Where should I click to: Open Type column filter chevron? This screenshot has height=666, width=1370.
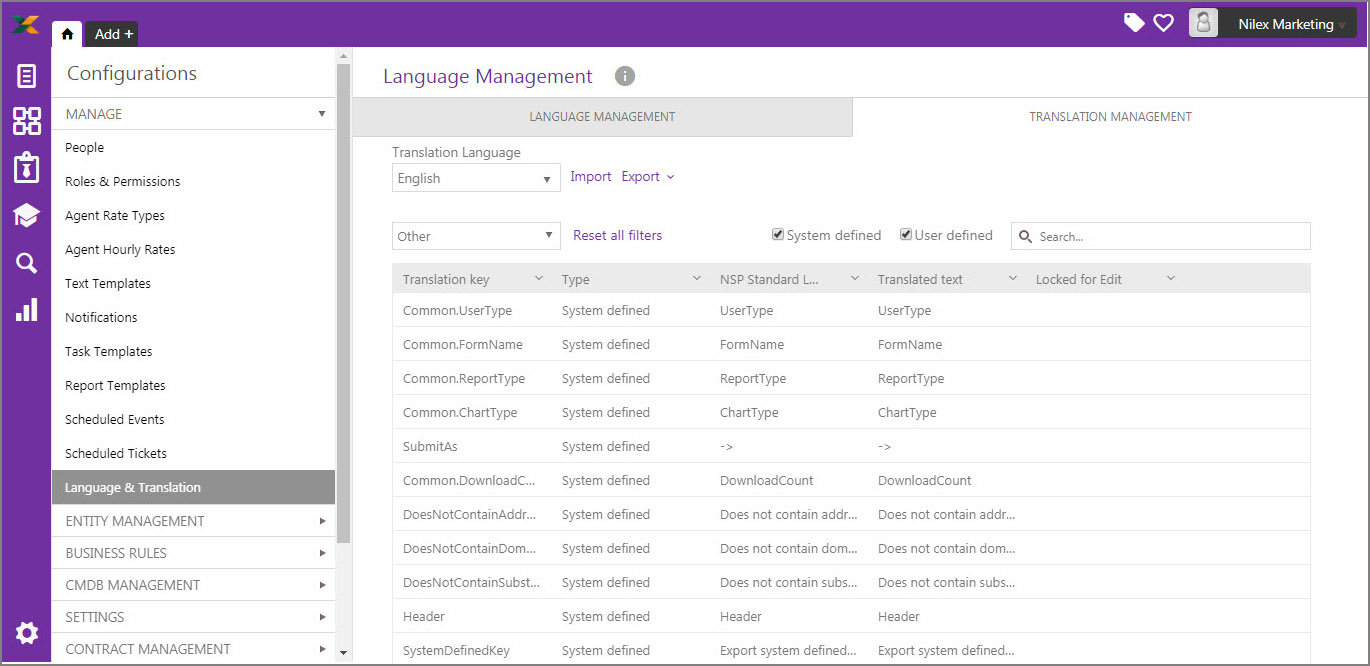pyautogui.click(x=697, y=278)
